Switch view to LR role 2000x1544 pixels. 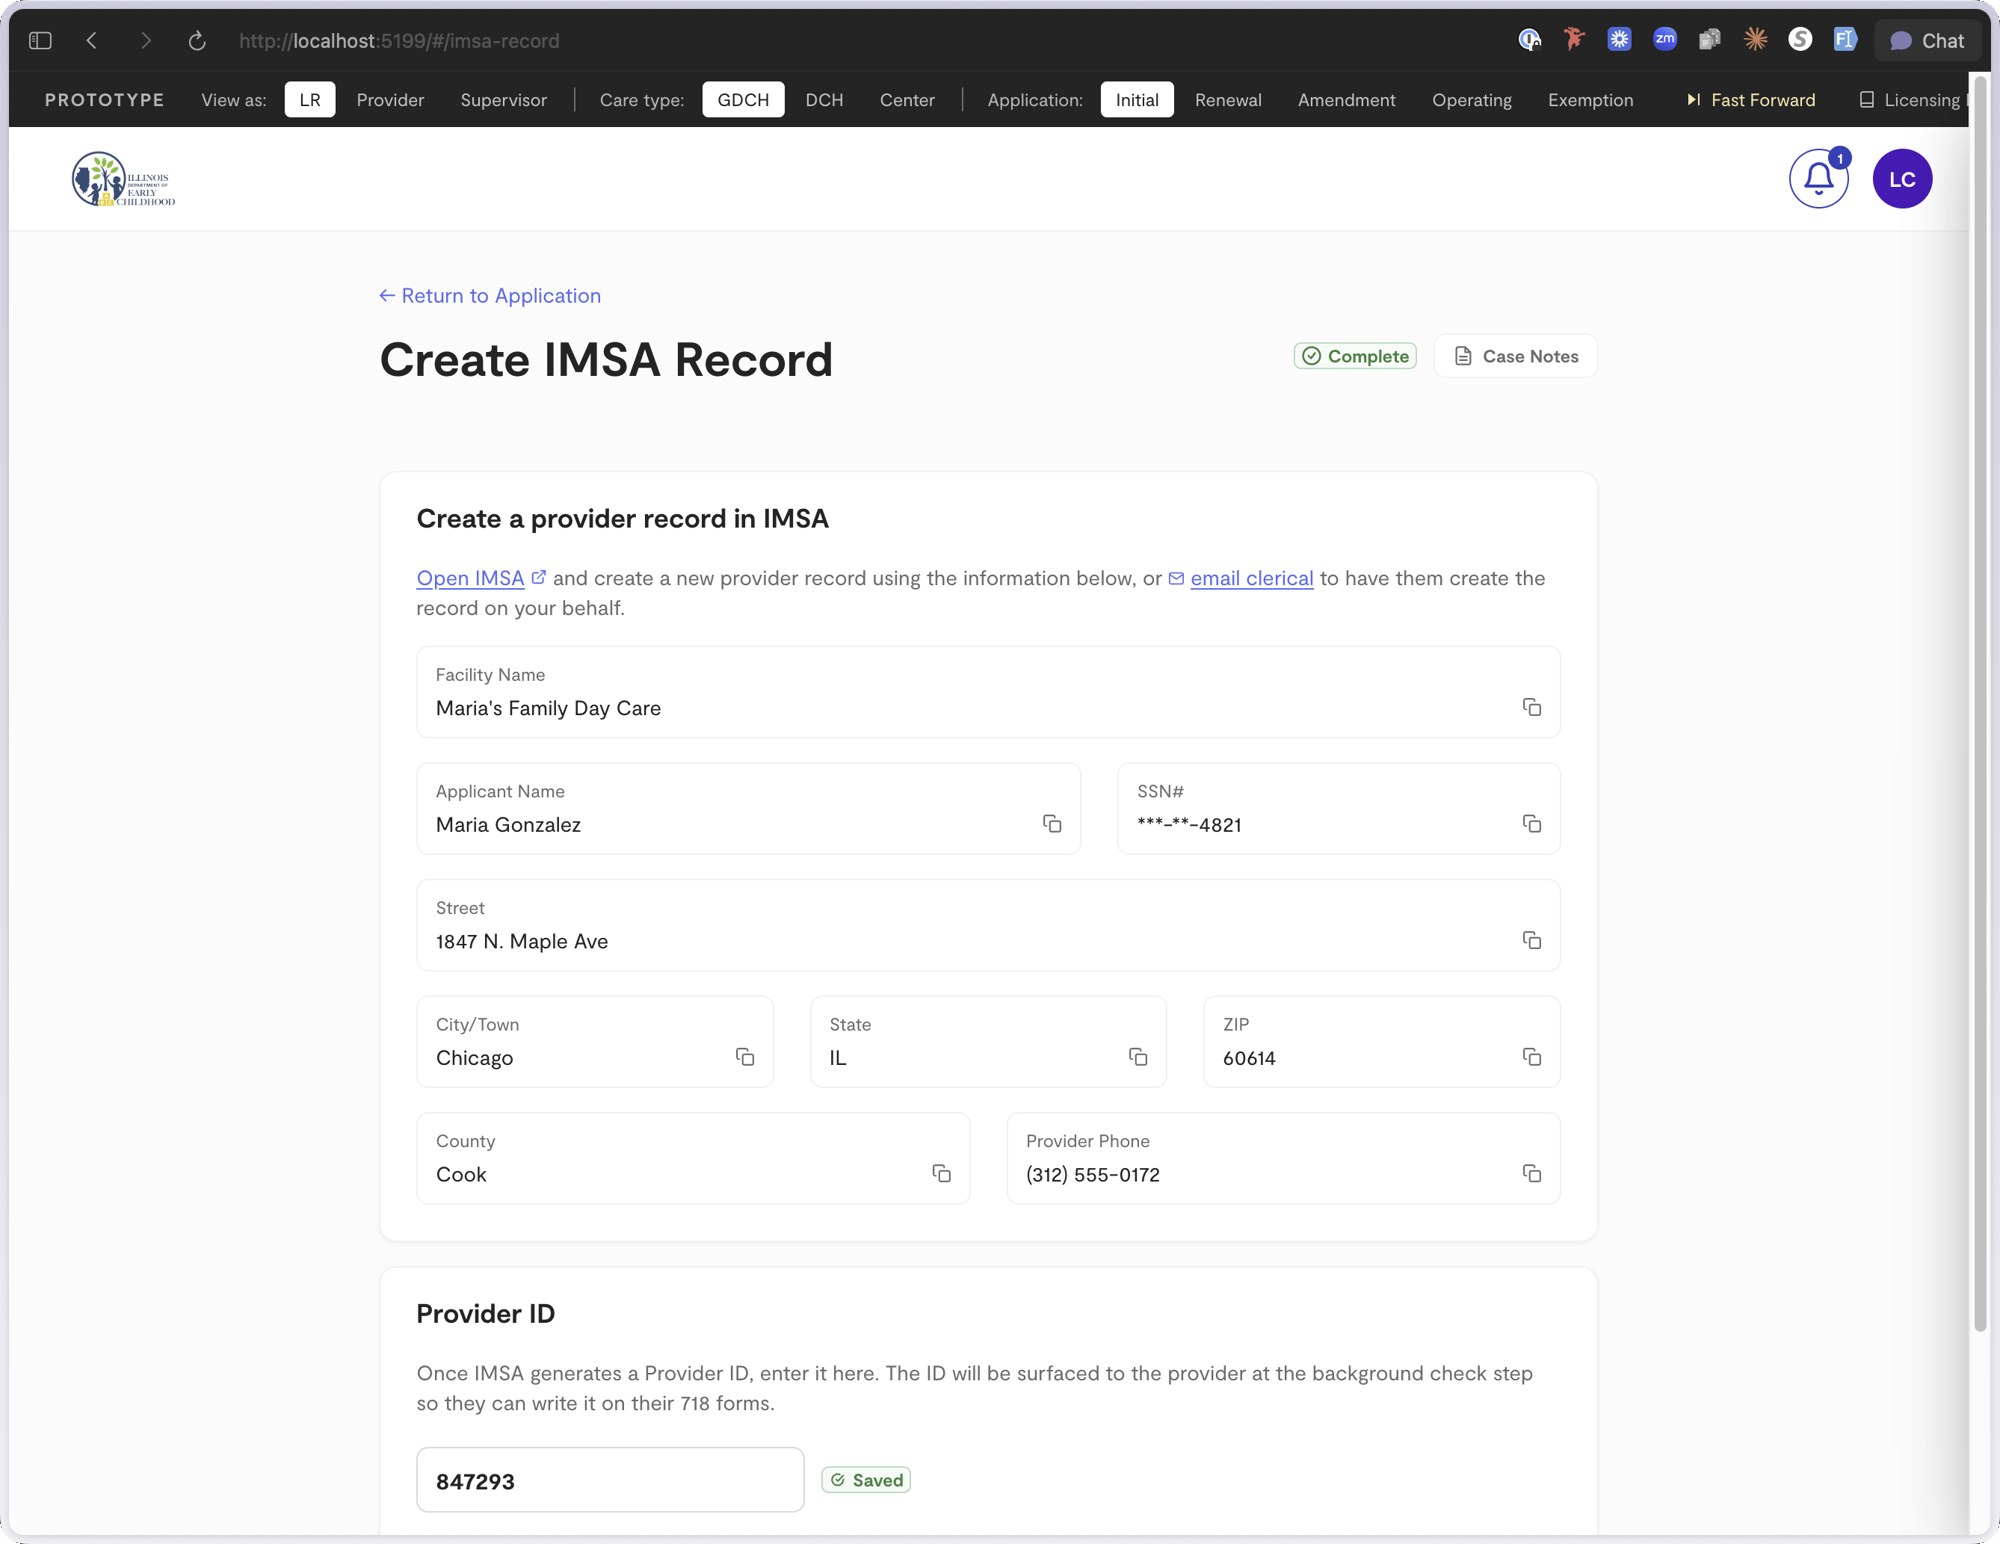tap(310, 100)
